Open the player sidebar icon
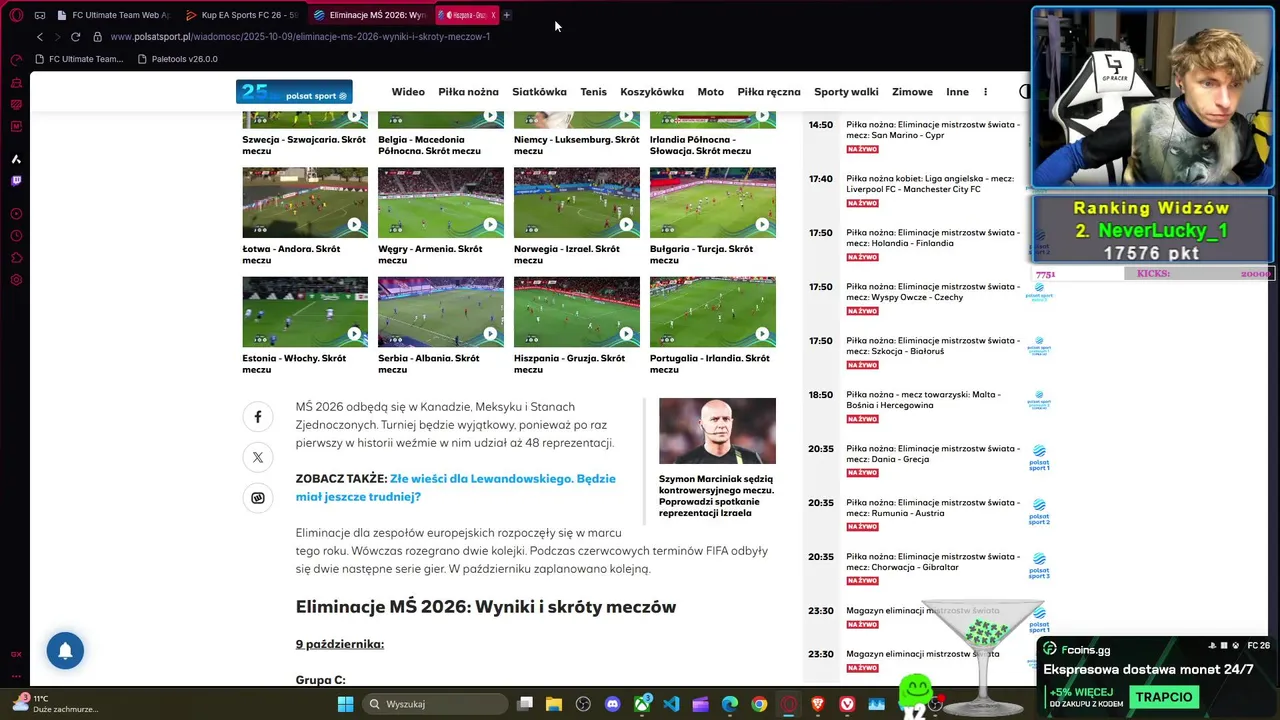Screen dimensions: 1280x720 coord(16,214)
